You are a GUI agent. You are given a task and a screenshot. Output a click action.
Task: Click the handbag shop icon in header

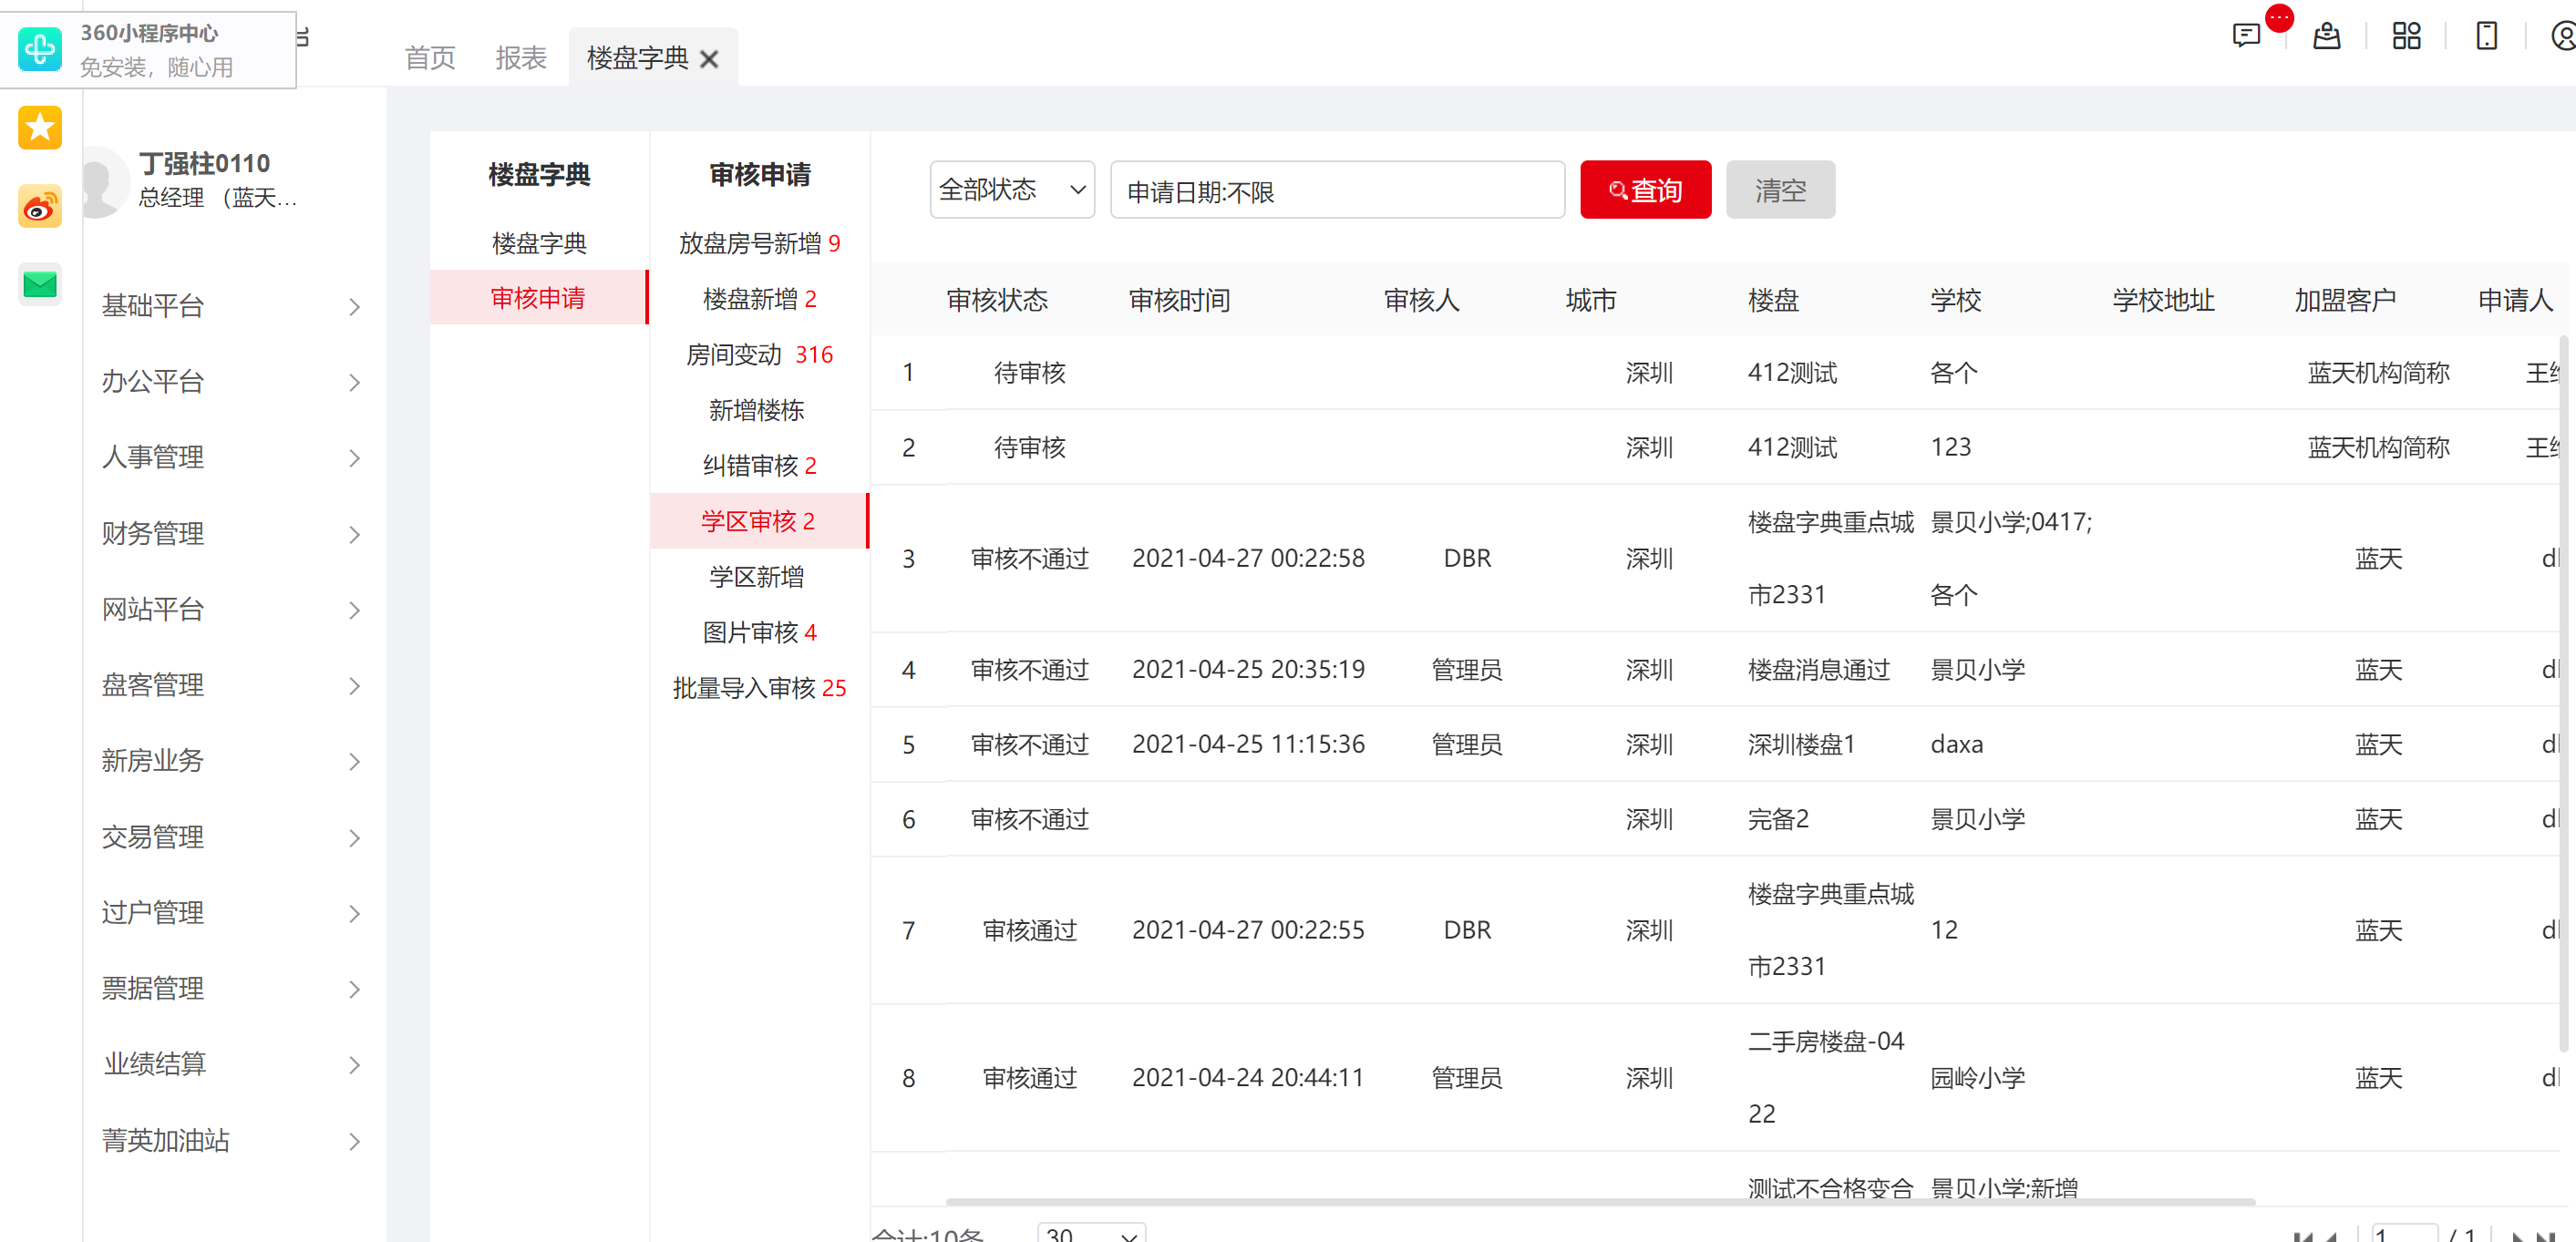2327,37
